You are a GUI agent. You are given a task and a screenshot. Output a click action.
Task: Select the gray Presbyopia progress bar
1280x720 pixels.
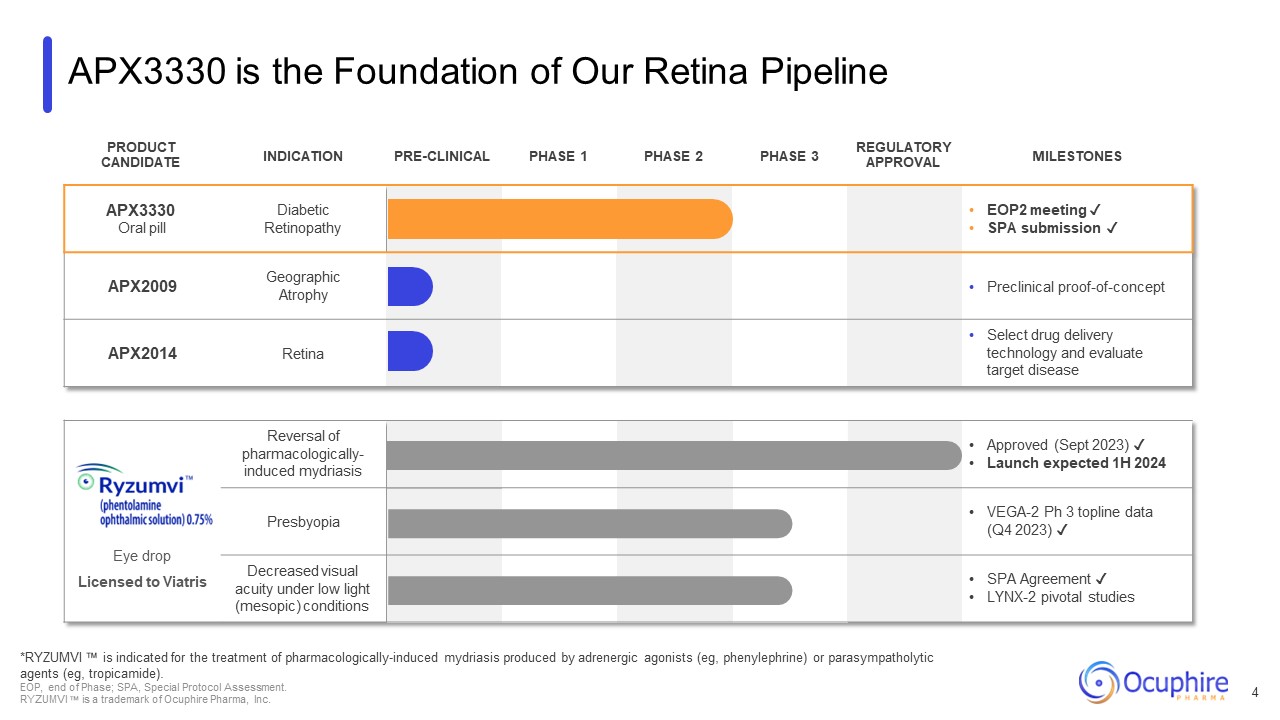click(589, 523)
